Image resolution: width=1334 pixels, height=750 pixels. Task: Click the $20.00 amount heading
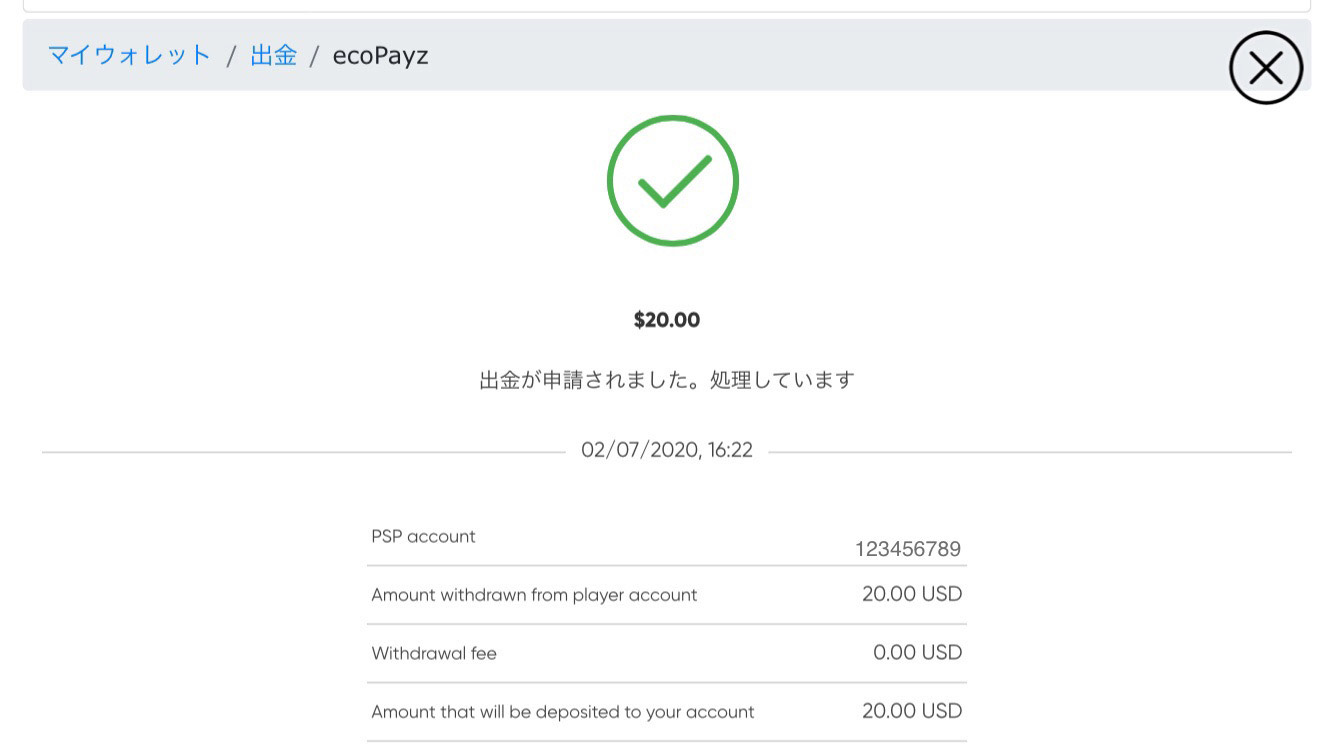[667, 320]
